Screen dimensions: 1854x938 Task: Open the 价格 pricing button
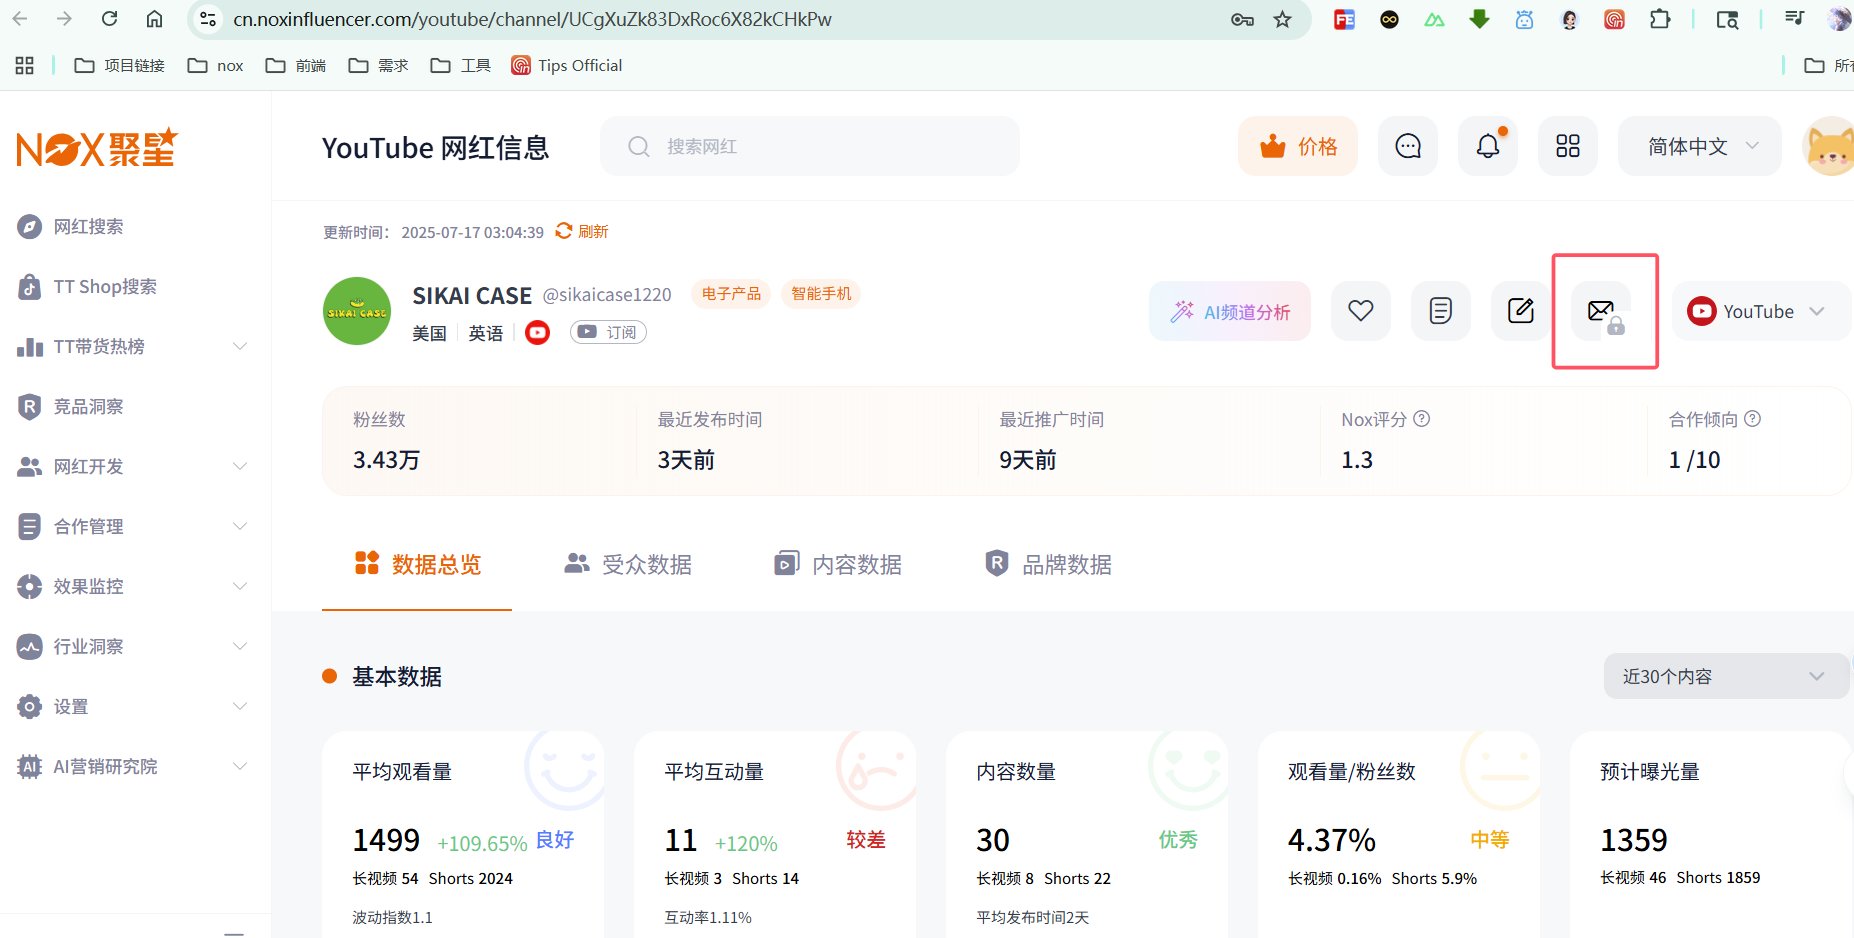click(1298, 146)
